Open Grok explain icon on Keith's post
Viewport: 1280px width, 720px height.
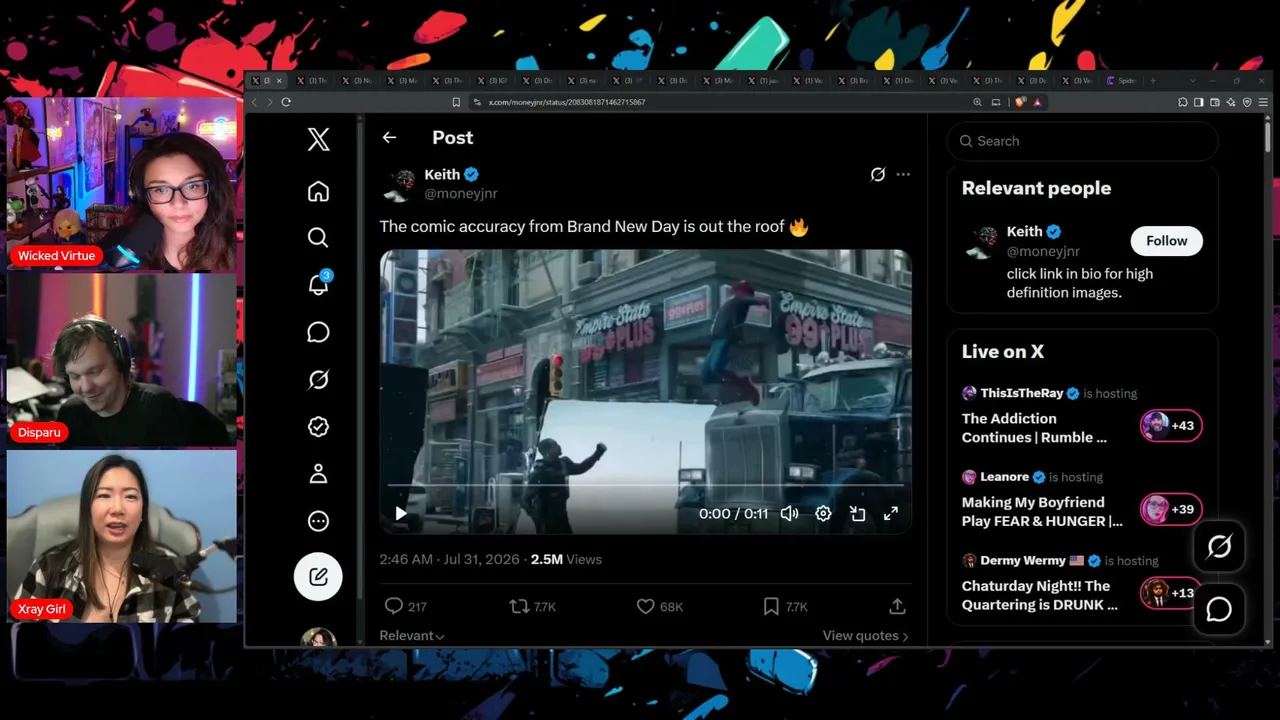pyautogui.click(x=877, y=174)
